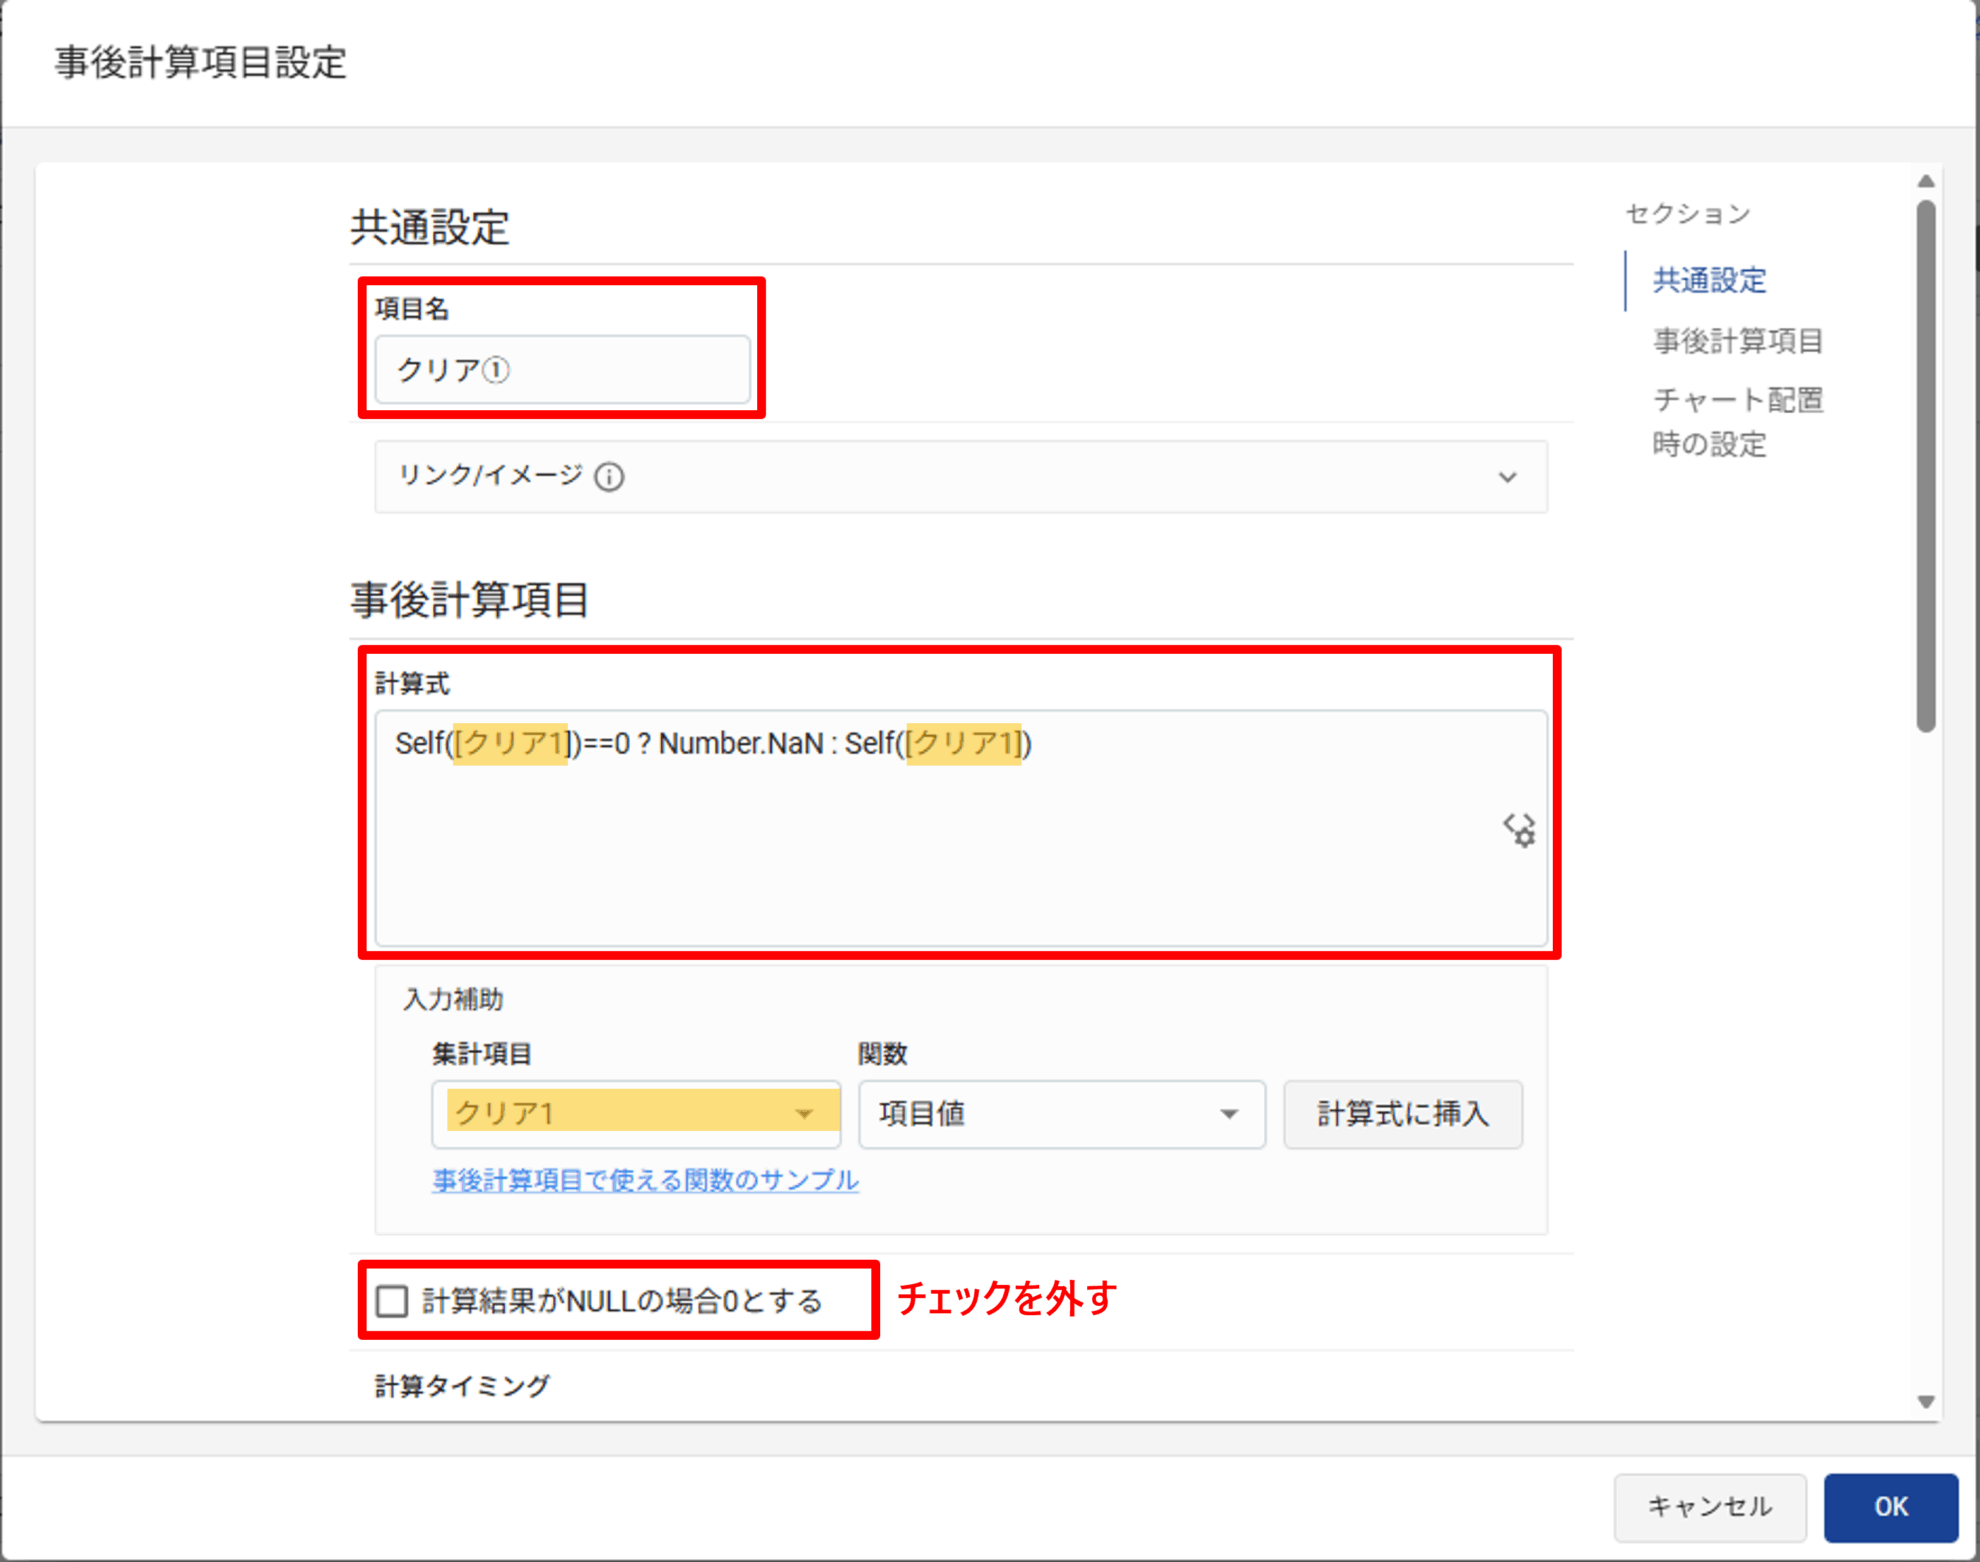Open the 集計項目 クリア1 dropdown
Screen dimensions: 1980x1562
636,1113
